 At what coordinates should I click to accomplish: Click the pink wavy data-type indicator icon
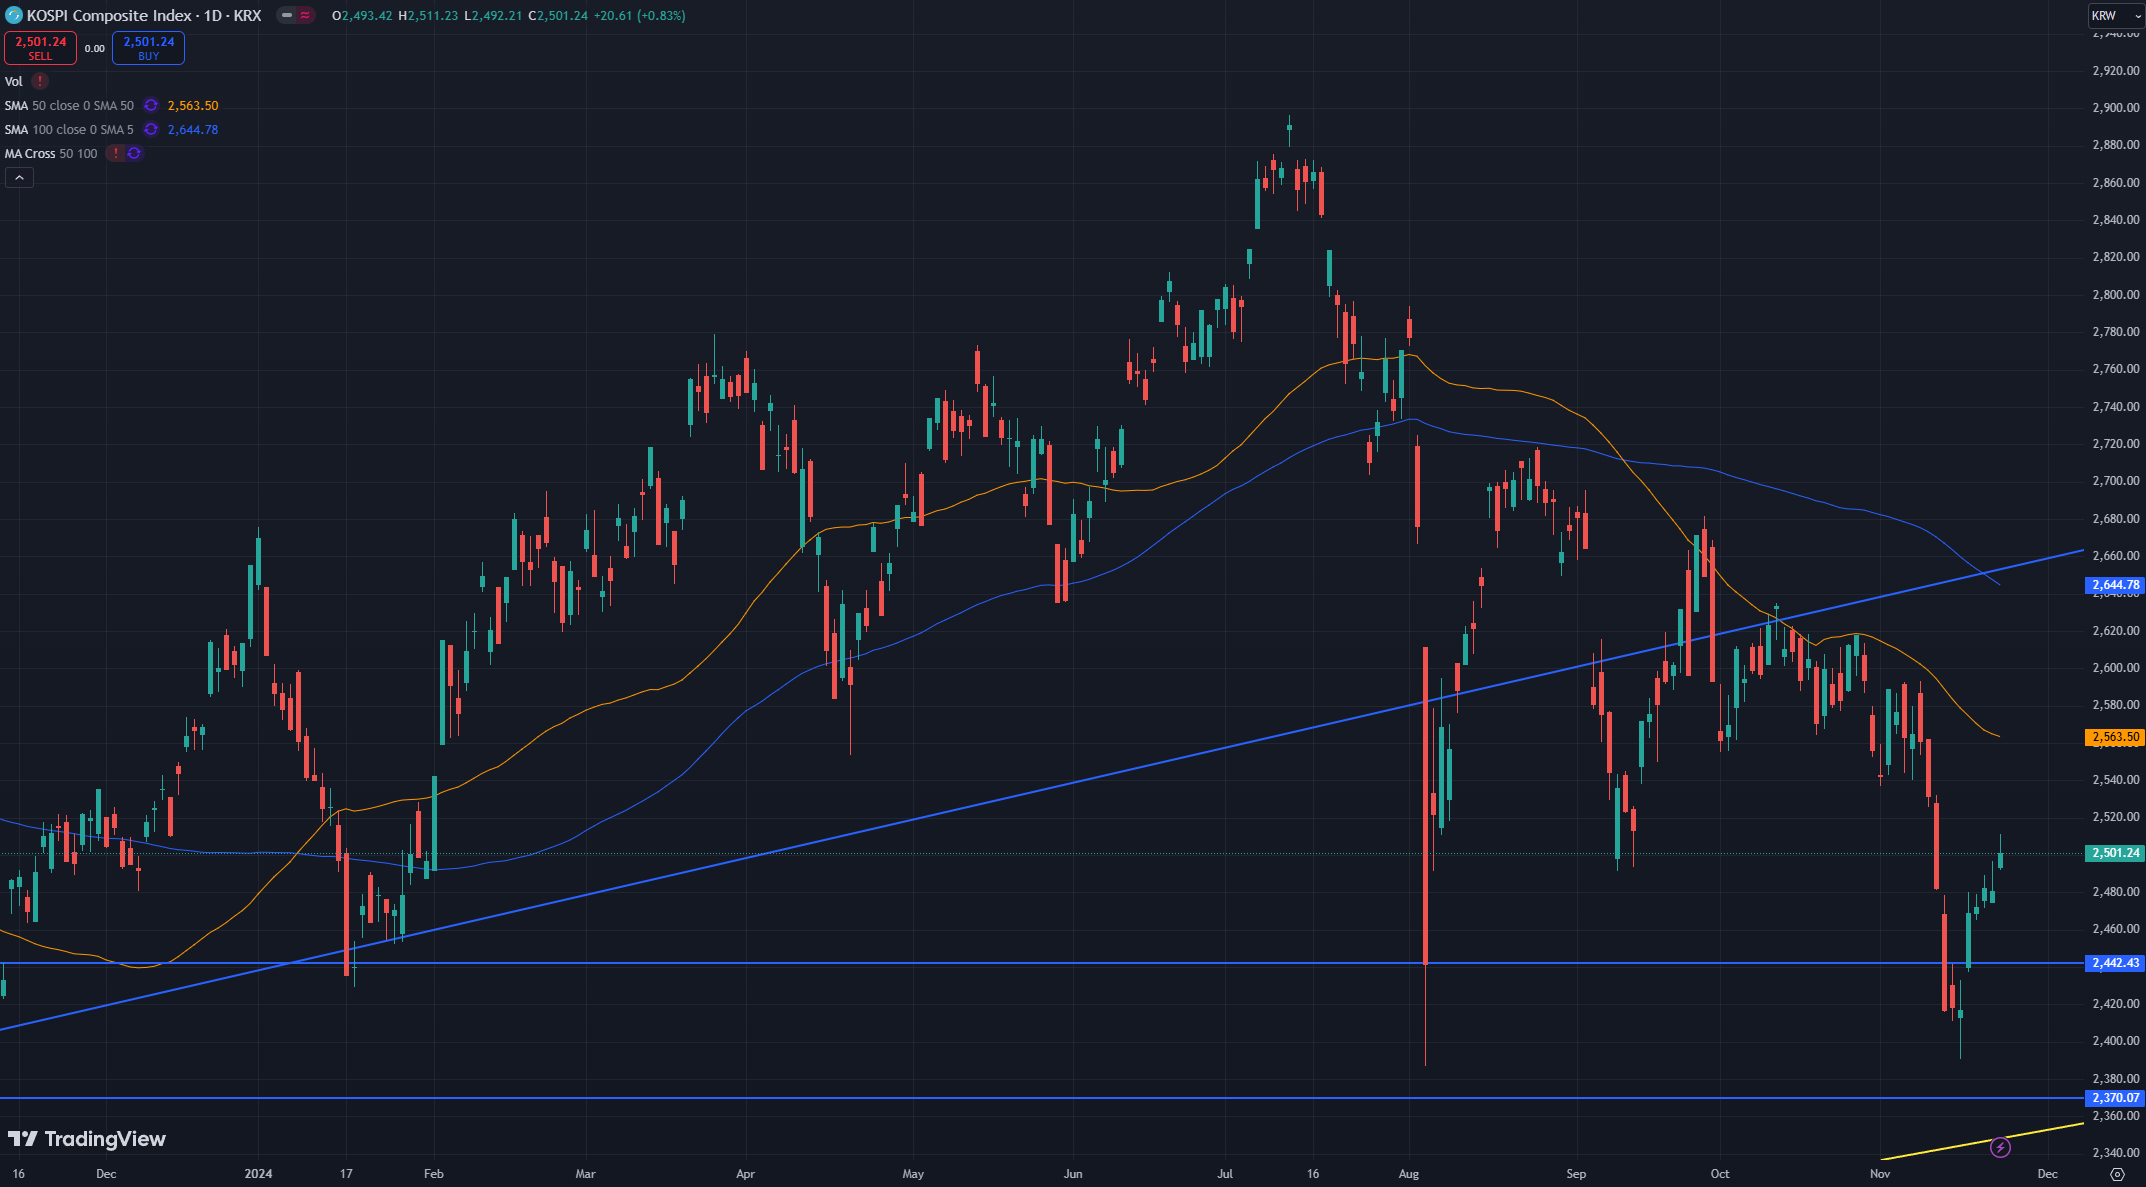coord(305,16)
